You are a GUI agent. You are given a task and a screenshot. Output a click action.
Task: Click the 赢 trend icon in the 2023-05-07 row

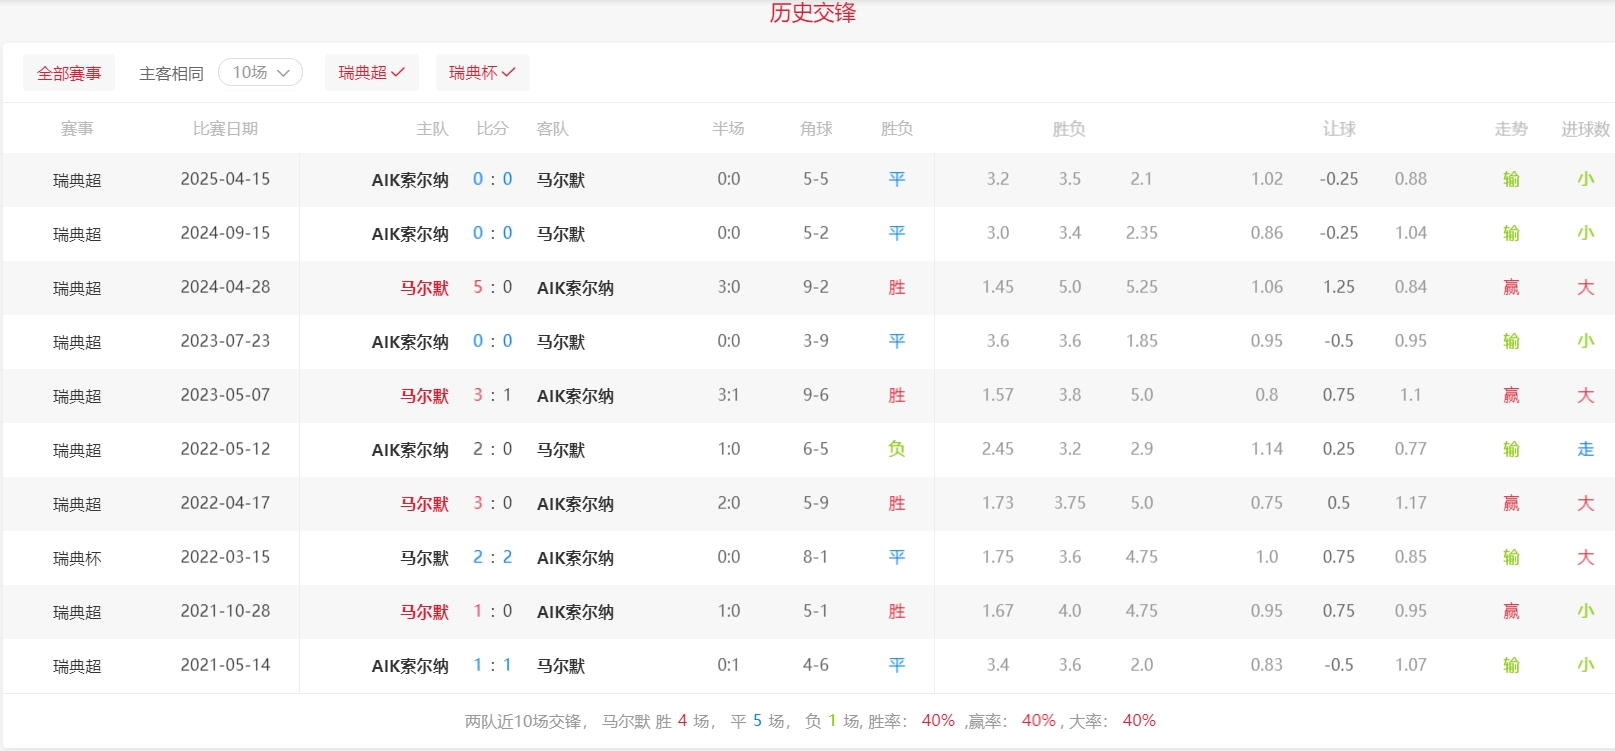(x=1511, y=395)
